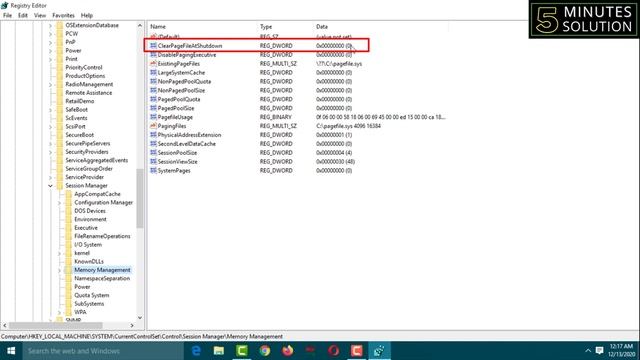Select the Environment key
640x360 pixels.
point(90,220)
